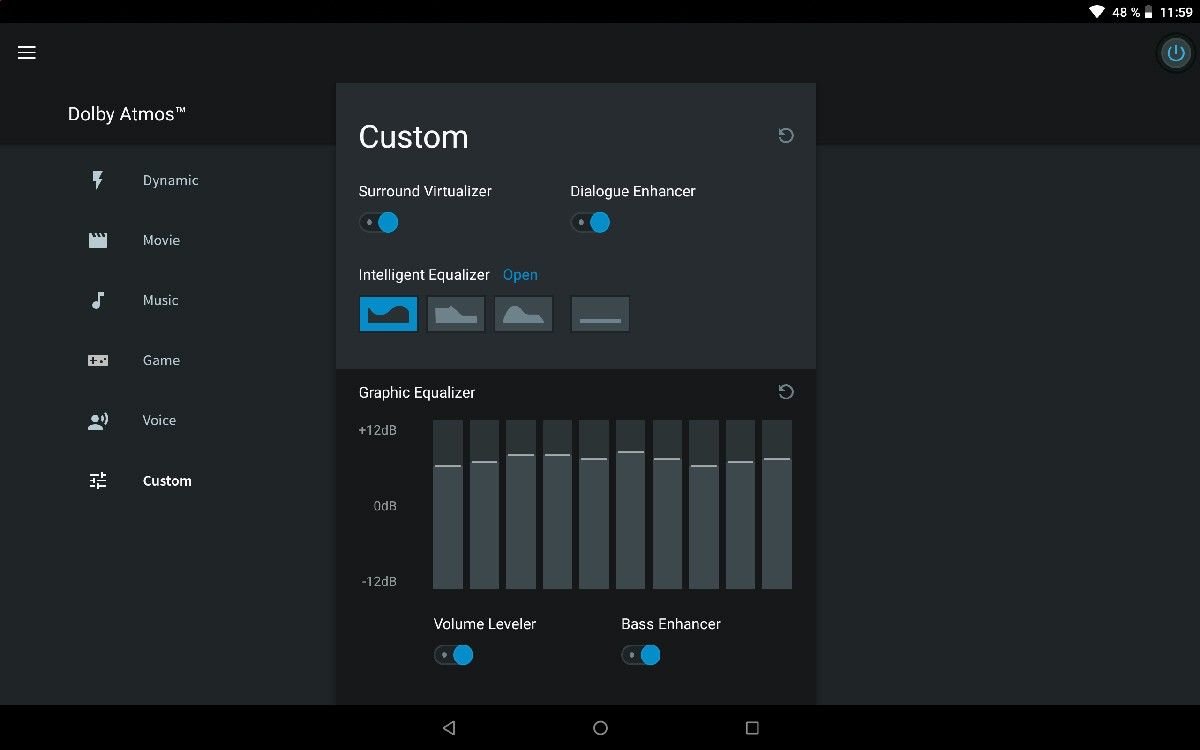The width and height of the screenshot is (1200, 750).
Task: Tap the Wi-Fi status icon
Action: click(1097, 12)
